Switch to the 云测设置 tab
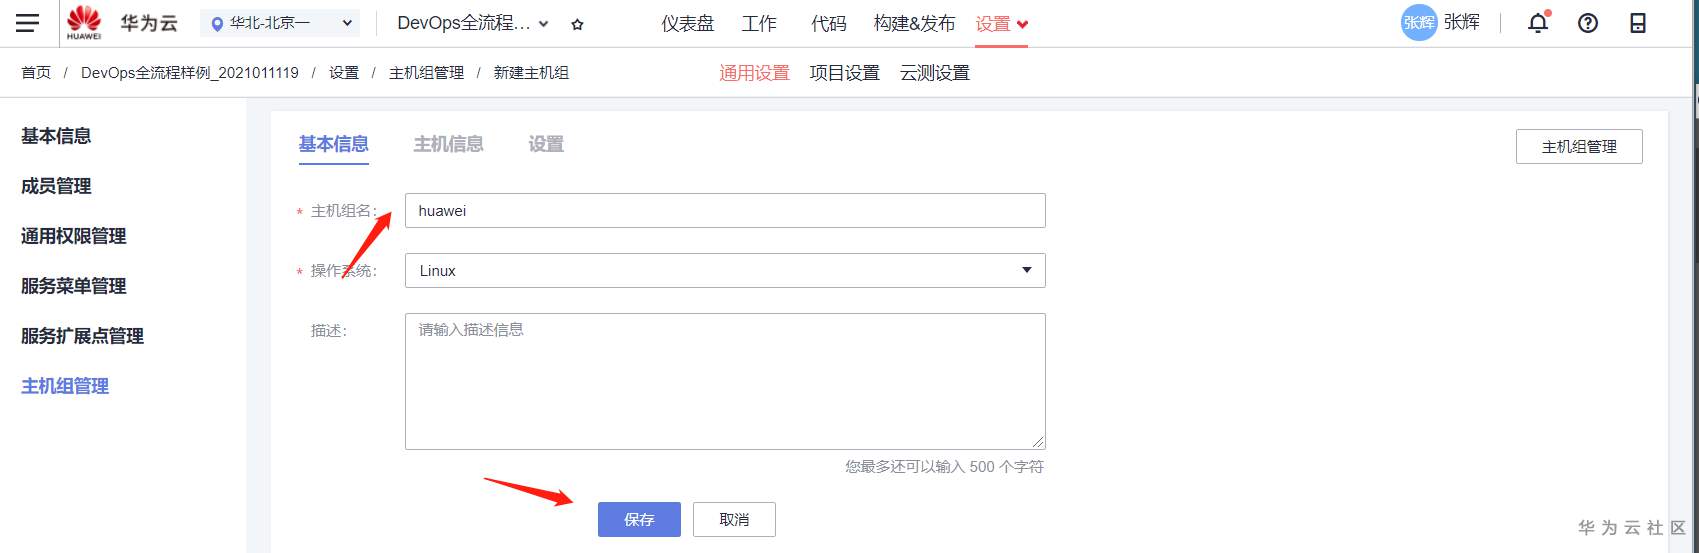Viewport: 1699px width, 553px height. (935, 73)
